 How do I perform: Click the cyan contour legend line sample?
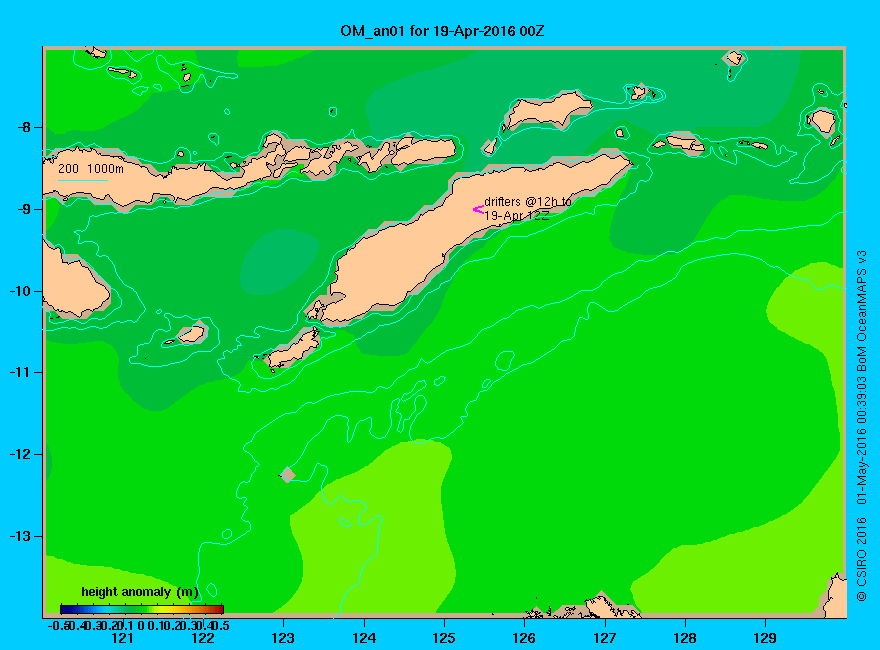[82, 180]
